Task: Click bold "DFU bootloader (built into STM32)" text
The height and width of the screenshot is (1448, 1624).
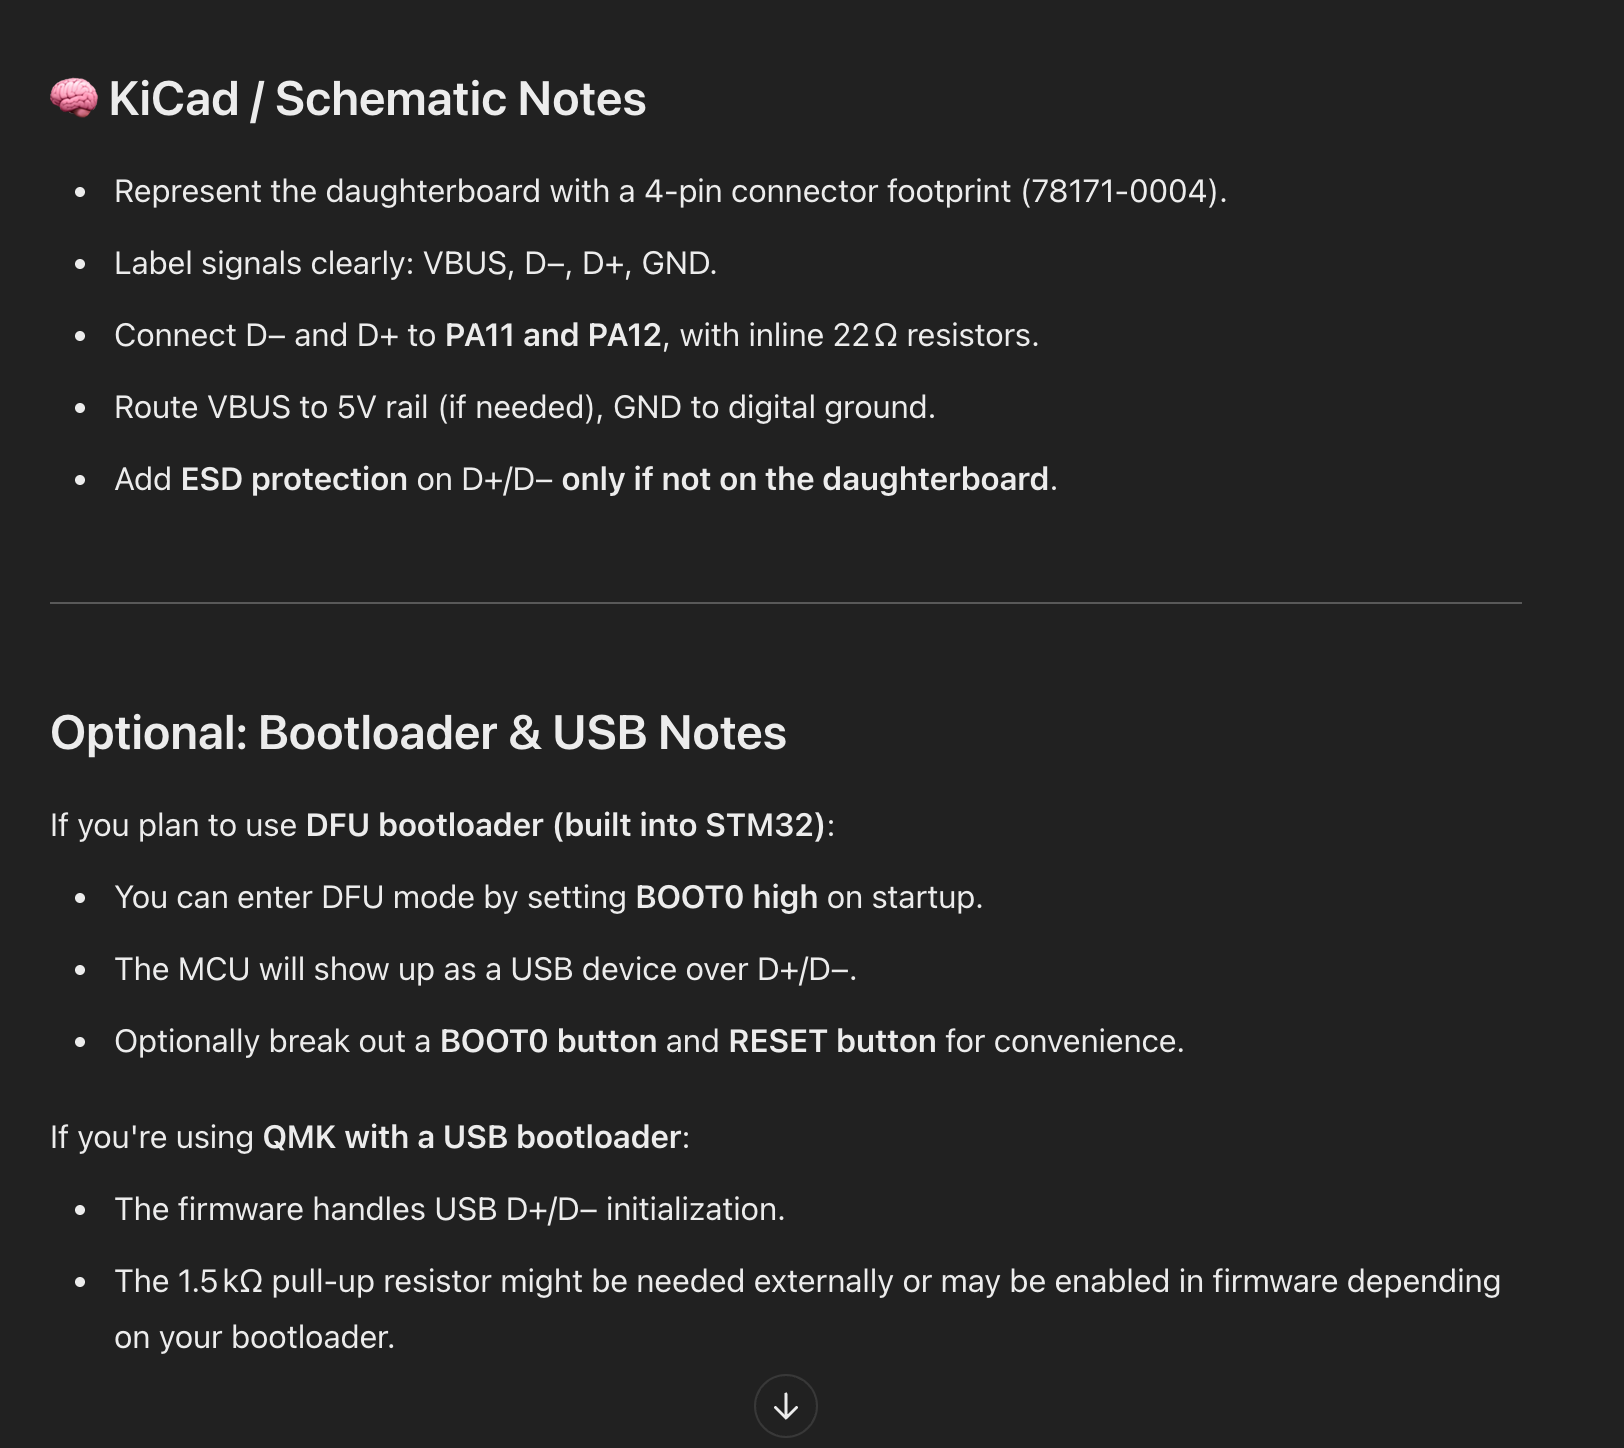Action: [x=565, y=825]
